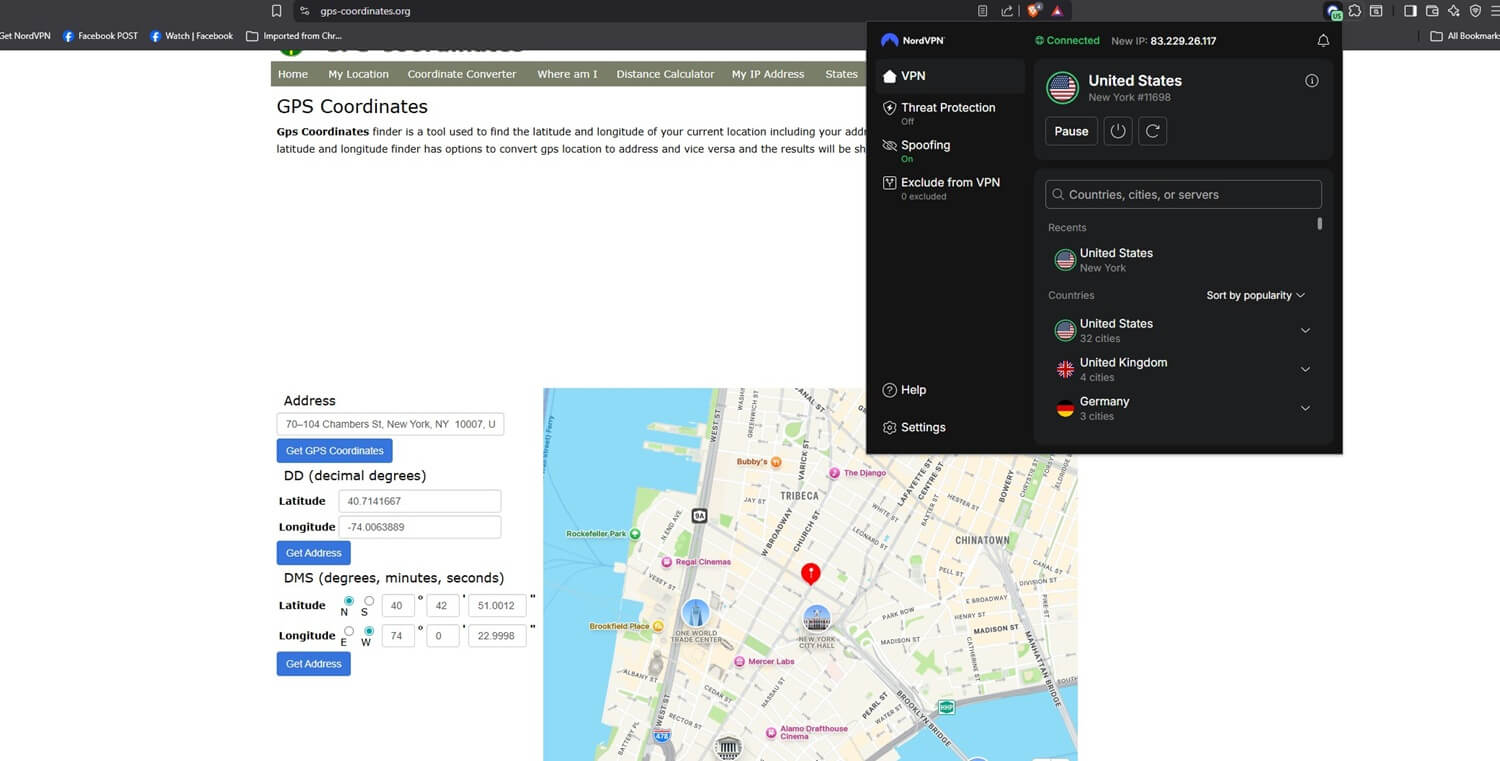Disconnect VPN using the power icon
1500x761 pixels.
tap(1117, 131)
